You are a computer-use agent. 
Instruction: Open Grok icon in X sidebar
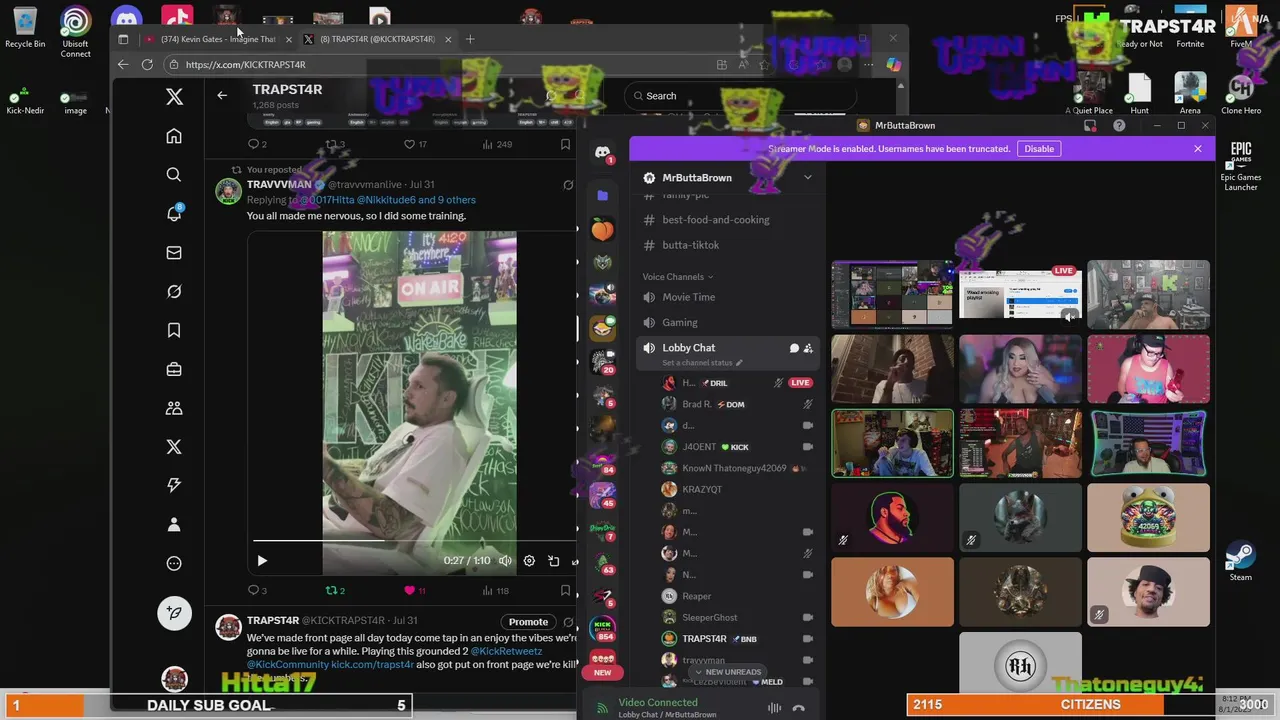[174, 291]
